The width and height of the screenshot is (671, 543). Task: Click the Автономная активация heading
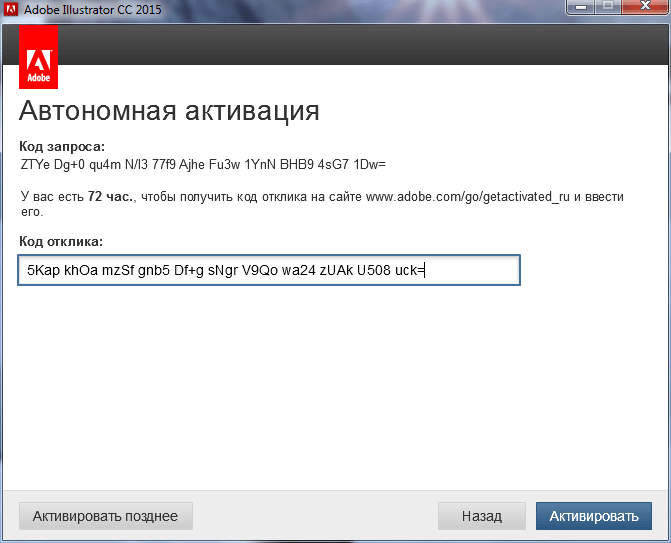169,111
